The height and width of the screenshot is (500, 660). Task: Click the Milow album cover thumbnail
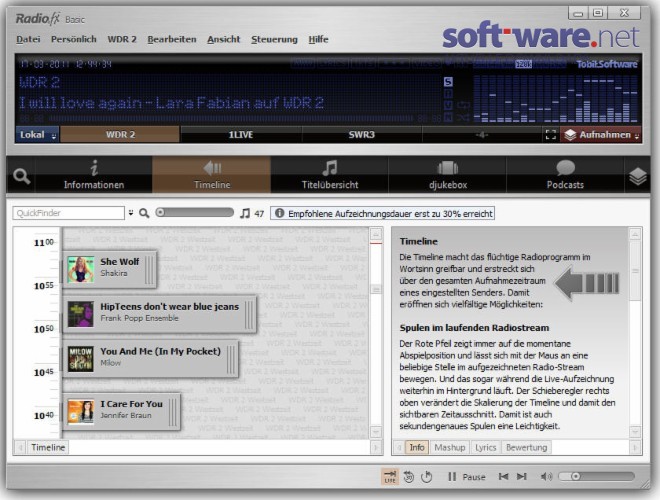(81, 359)
